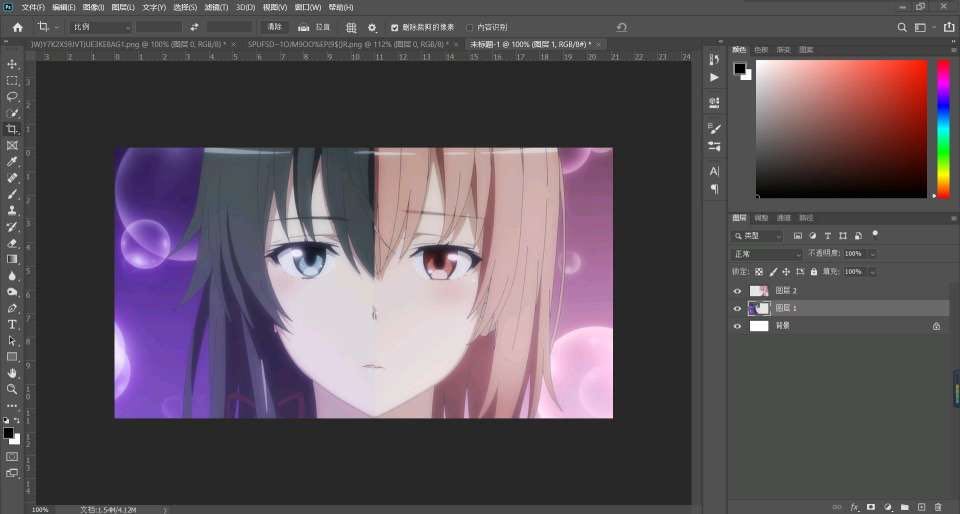960x514 pixels.
Task: Open the 滤镜(T) menu
Action: pos(216,7)
